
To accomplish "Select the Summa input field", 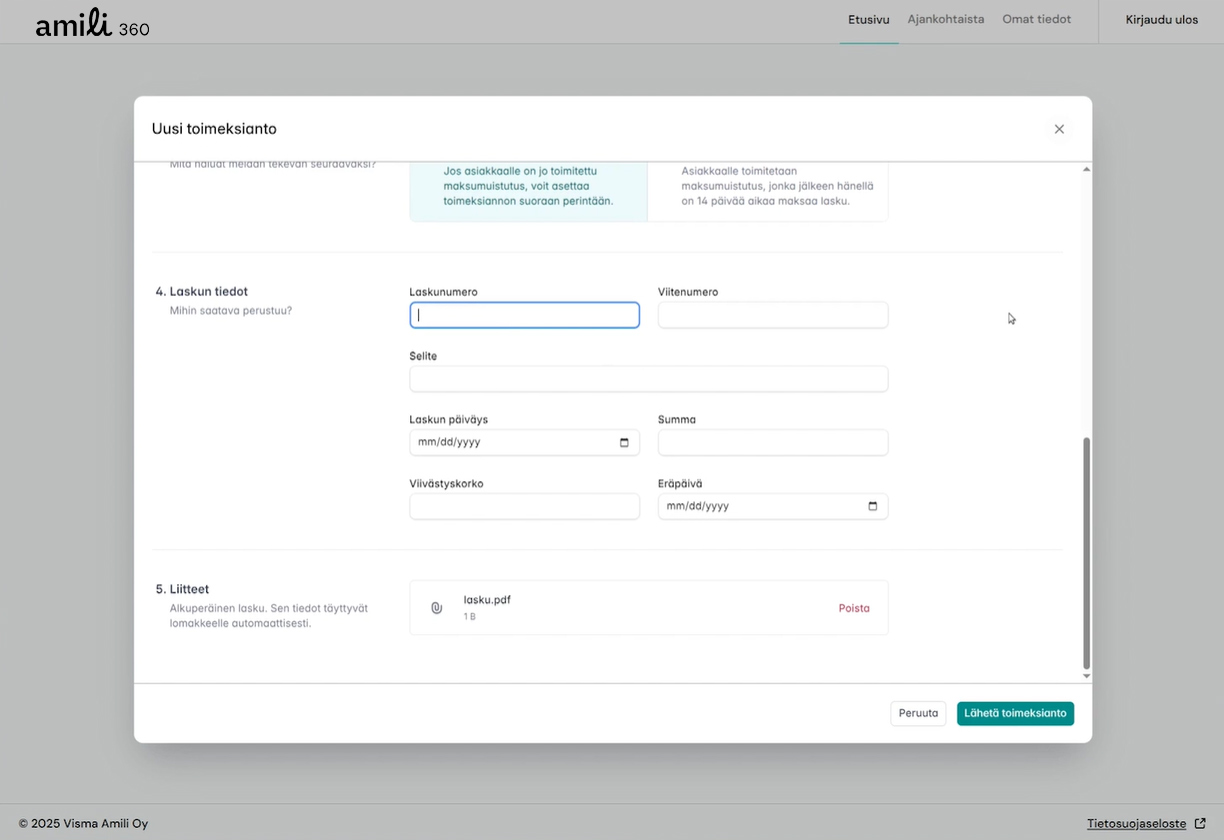I will coord(772,442).
